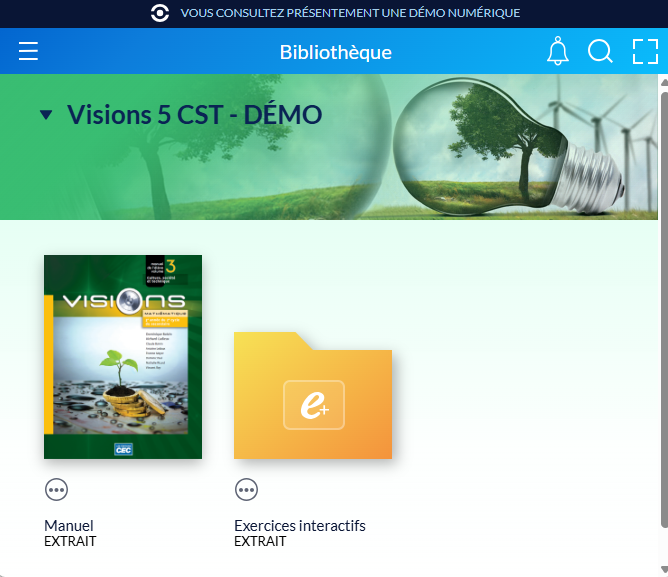668x577 pixels.
Task: Collapse the Visions 5 CST section triangle
Action: 45,115
